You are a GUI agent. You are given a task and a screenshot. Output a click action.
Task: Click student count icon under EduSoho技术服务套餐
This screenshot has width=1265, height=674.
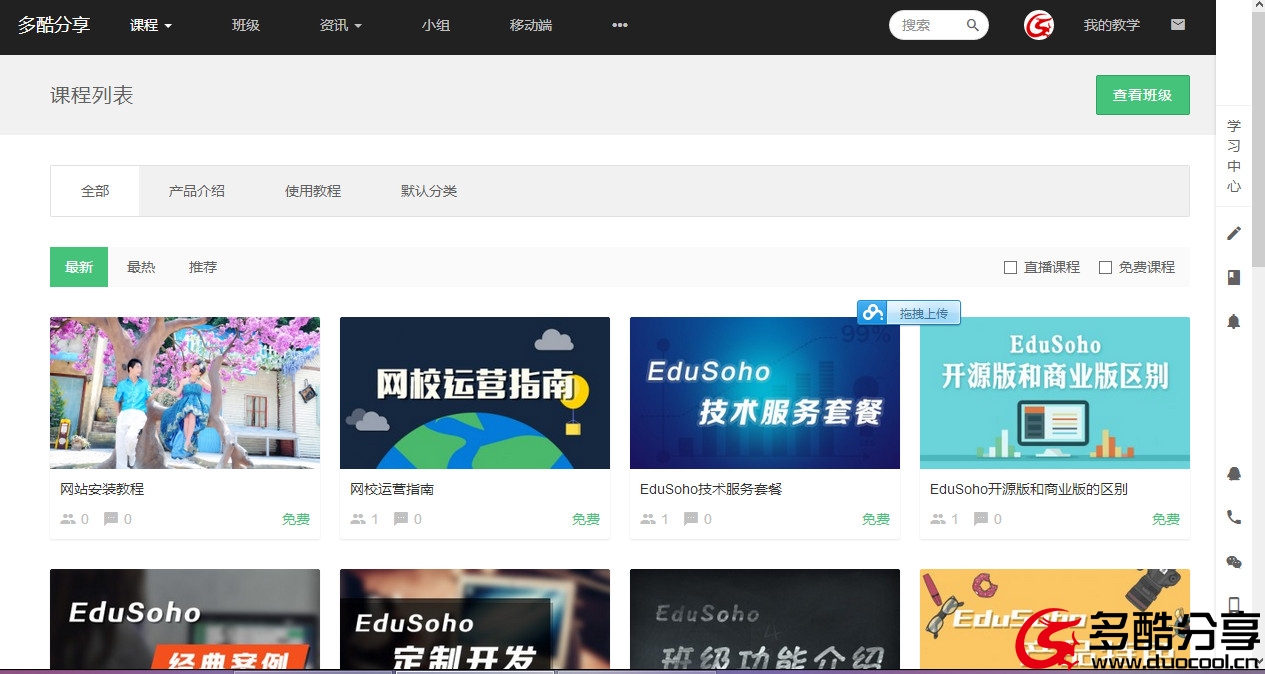click(x=648, y=519)
